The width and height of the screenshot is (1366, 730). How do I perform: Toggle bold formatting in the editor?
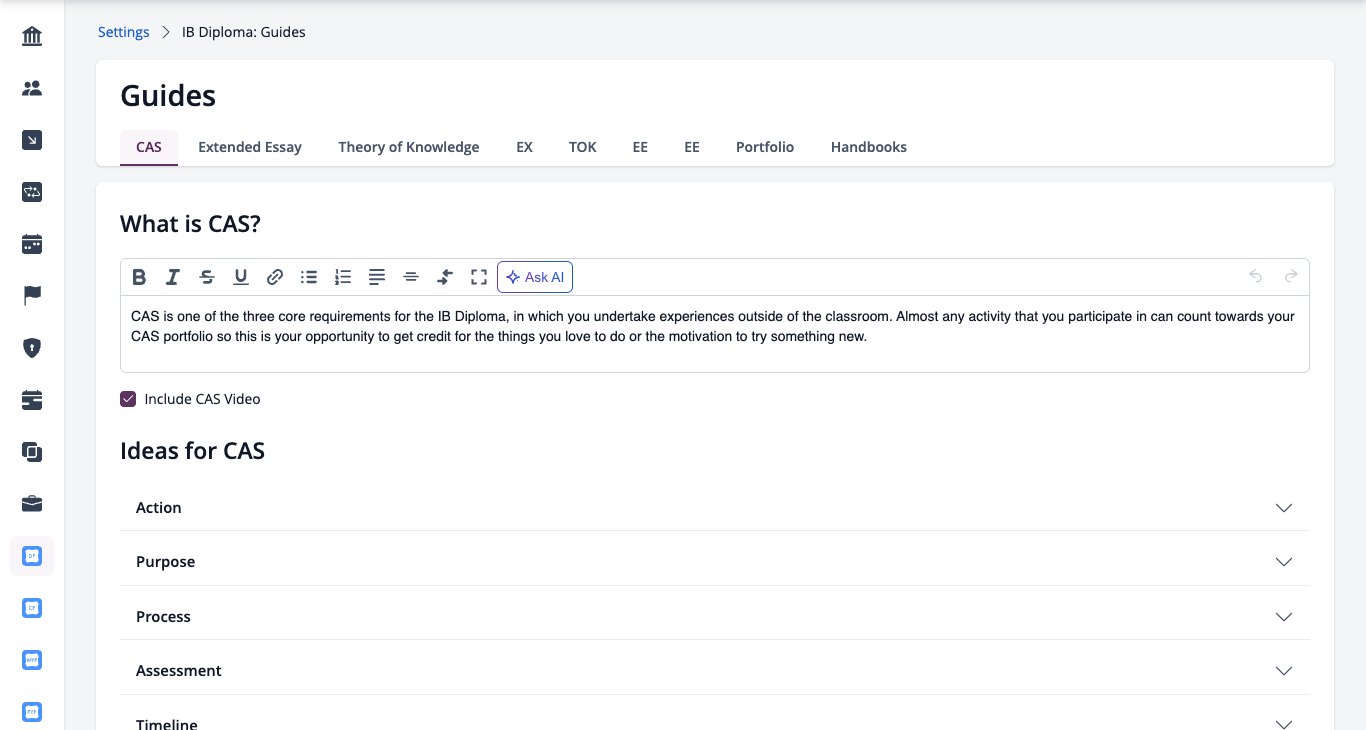[x=139, y=277]
